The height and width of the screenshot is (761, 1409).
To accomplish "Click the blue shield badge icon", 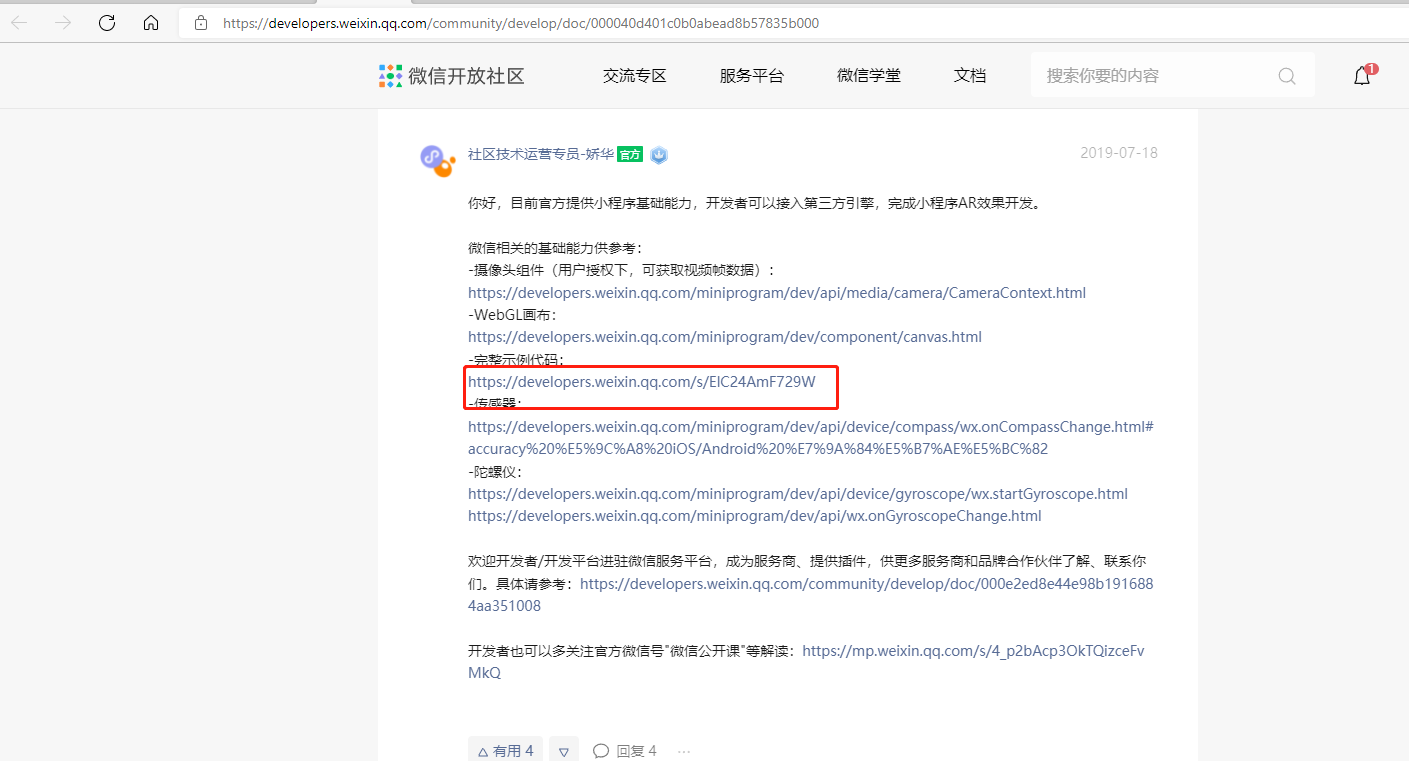I will (658, 155).
